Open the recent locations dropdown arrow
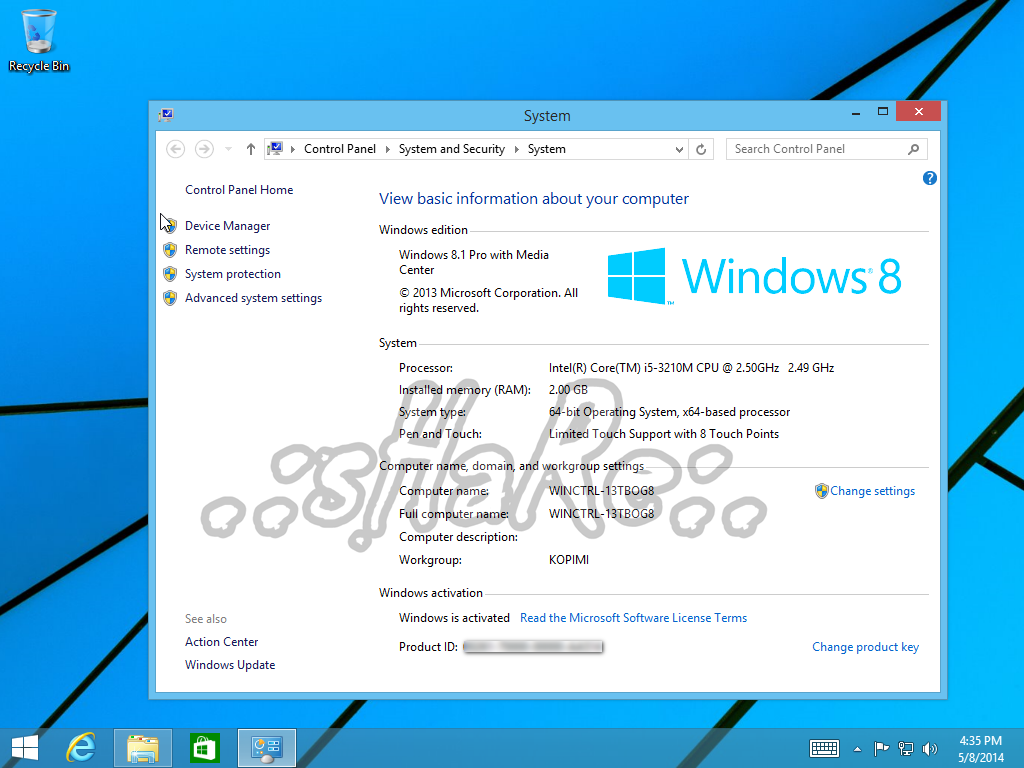The width and height of the screenshot is (1024, 768). pyautogui.click(x=228, y=149)
